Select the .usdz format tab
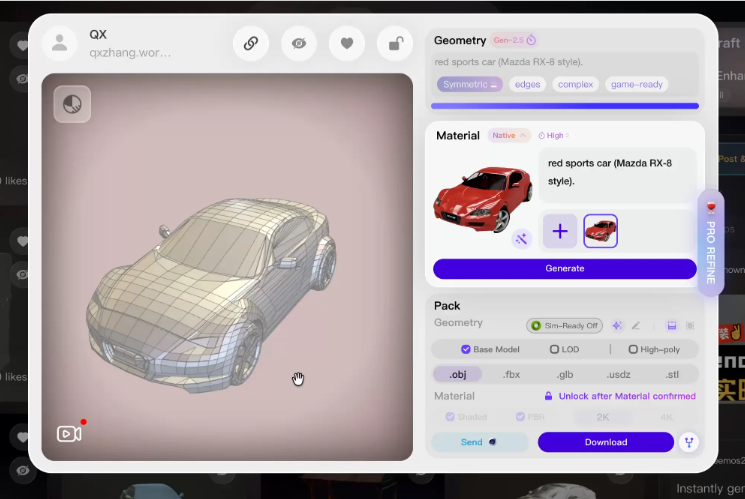Screen dimensions: 745x499 click(x=618, y=374)
